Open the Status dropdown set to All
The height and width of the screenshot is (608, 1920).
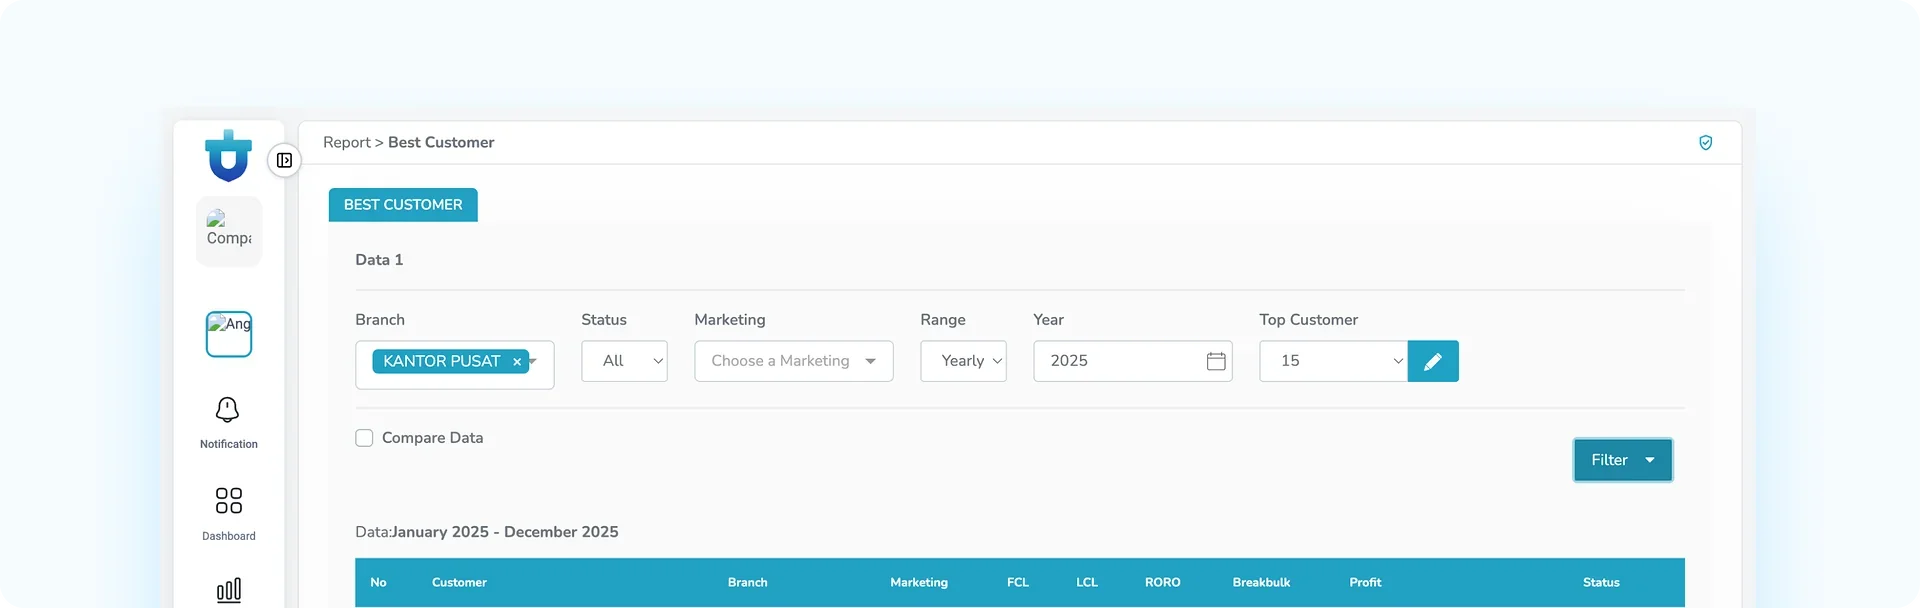pos(624,361)
